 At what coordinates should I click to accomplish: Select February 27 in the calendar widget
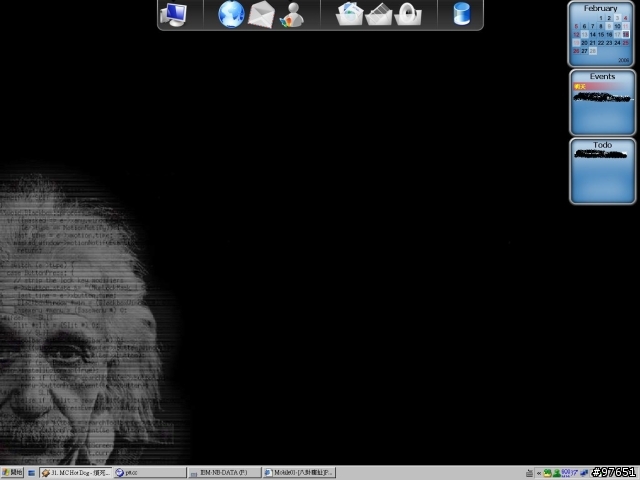point(584,51)
